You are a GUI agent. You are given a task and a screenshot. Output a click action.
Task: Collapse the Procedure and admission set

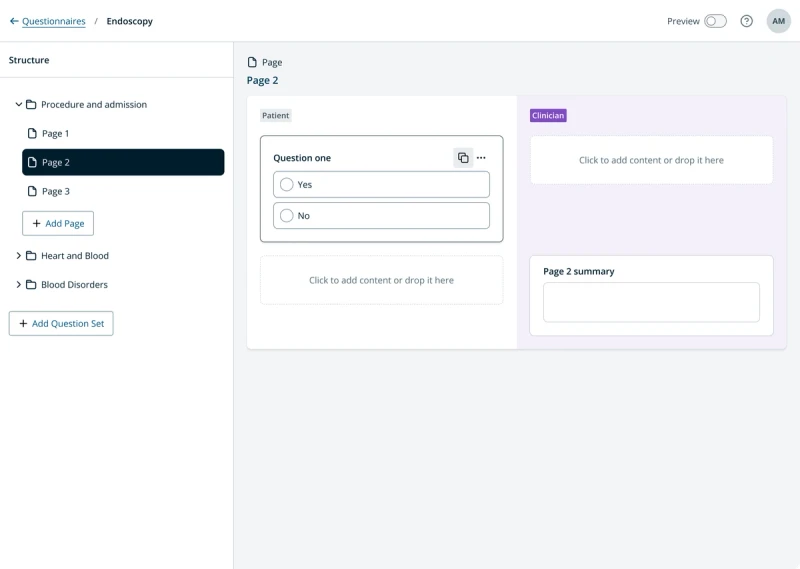[18, 104]
